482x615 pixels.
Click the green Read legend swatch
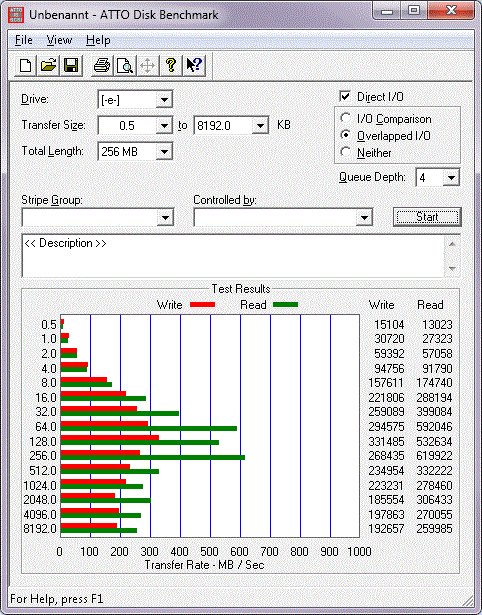pyautogui.click(x=286, y=304)
